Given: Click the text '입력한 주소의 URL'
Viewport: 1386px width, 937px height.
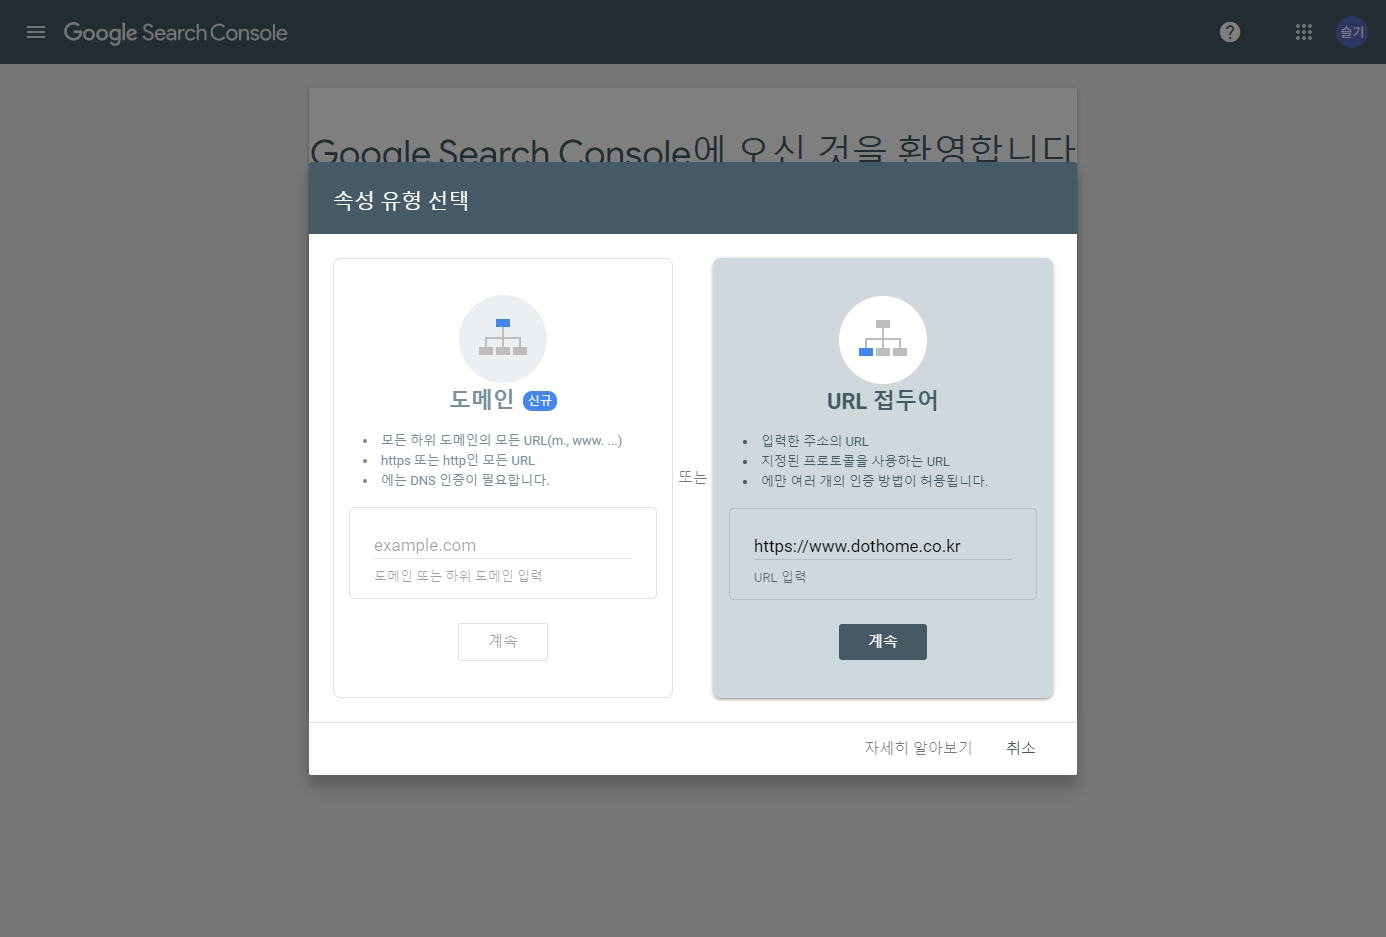Looking at the screenshot, I should click(x=815, y=441).
